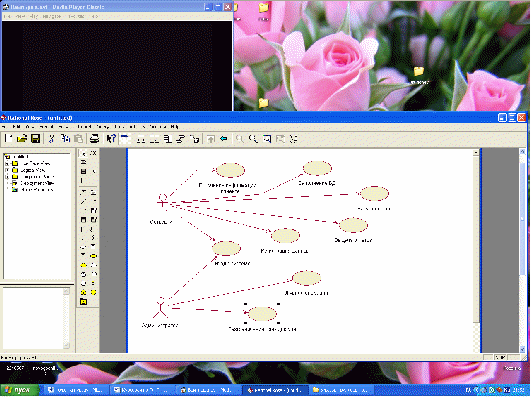Screen dimensions: 531x397
Task: Save the model with the floppy disk icon
Action: click(36, 139)
